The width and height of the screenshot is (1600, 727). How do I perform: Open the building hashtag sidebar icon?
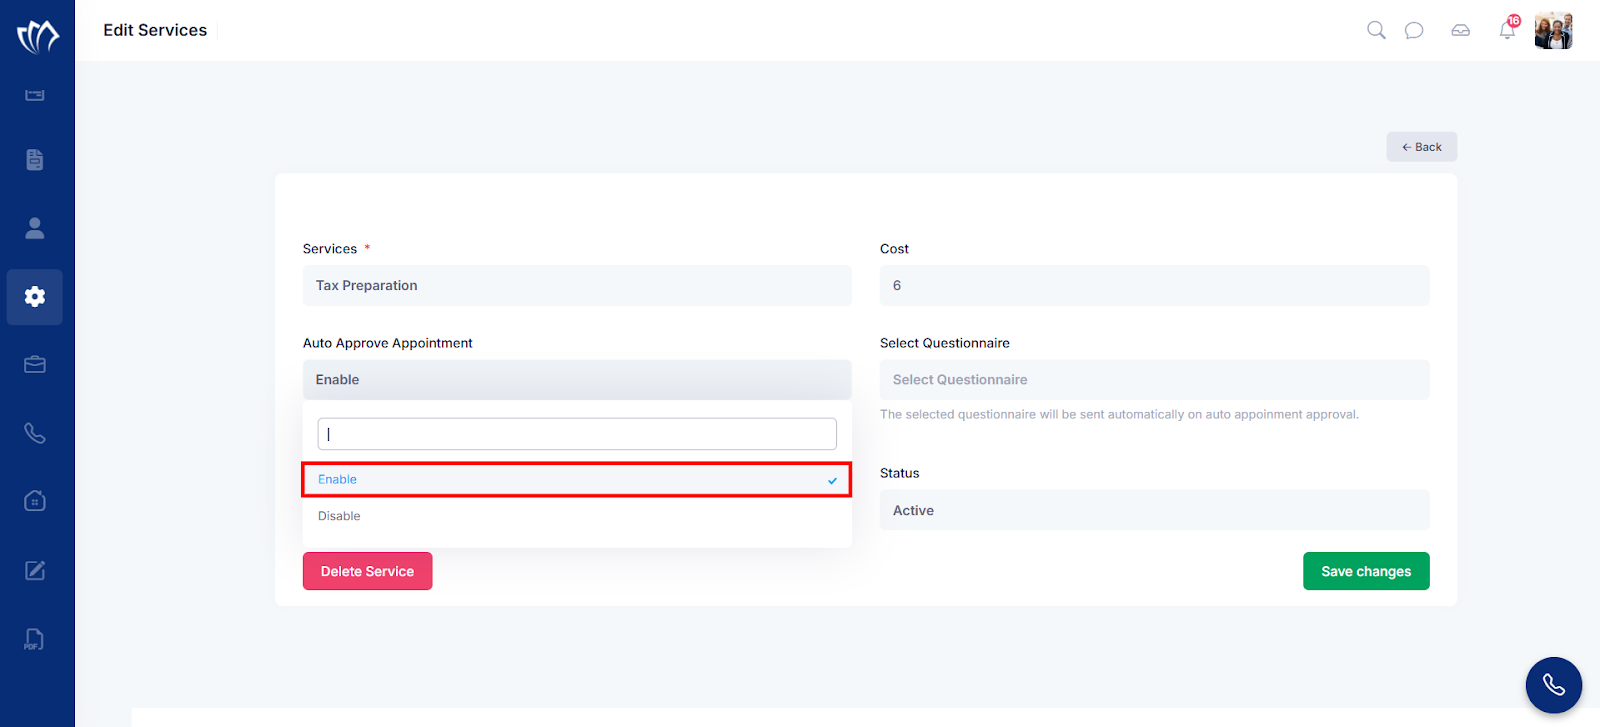[x=35, y=501]
